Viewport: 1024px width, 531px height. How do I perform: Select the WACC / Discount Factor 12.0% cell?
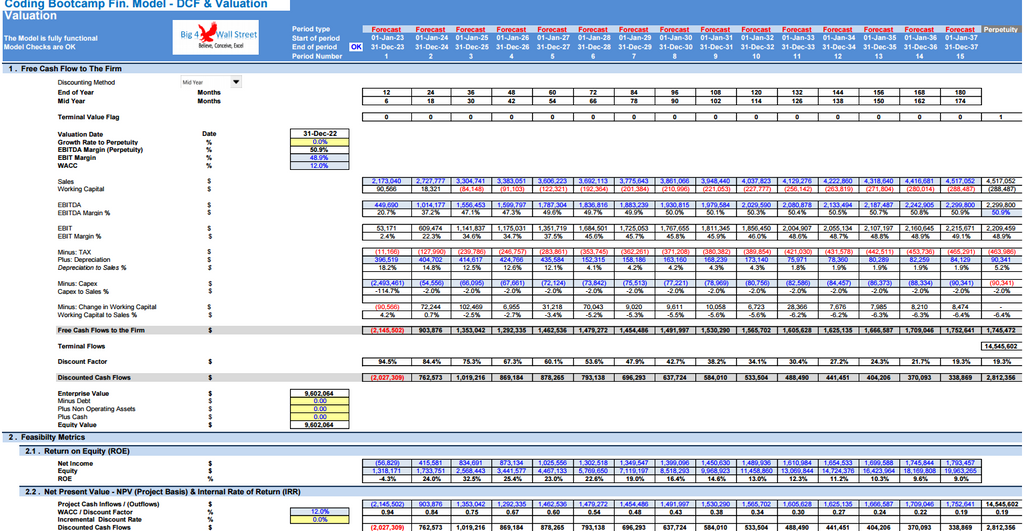(x=319, y=511)
